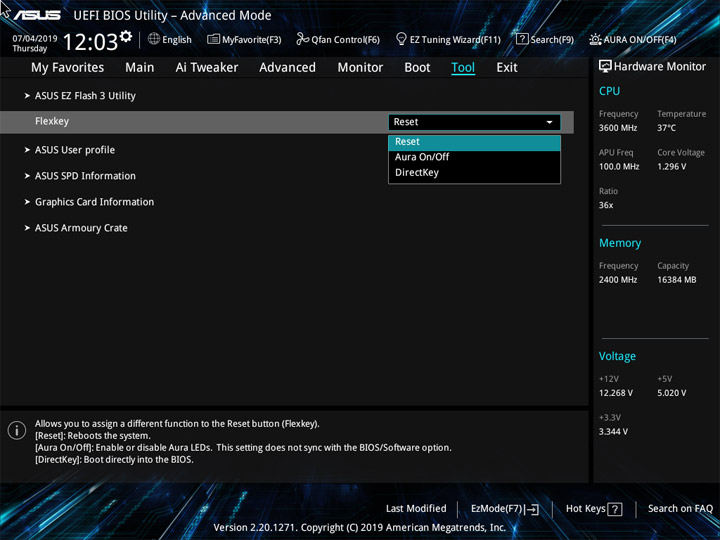Click the info circle icon
720x540 pixels.
coord(17,430)
